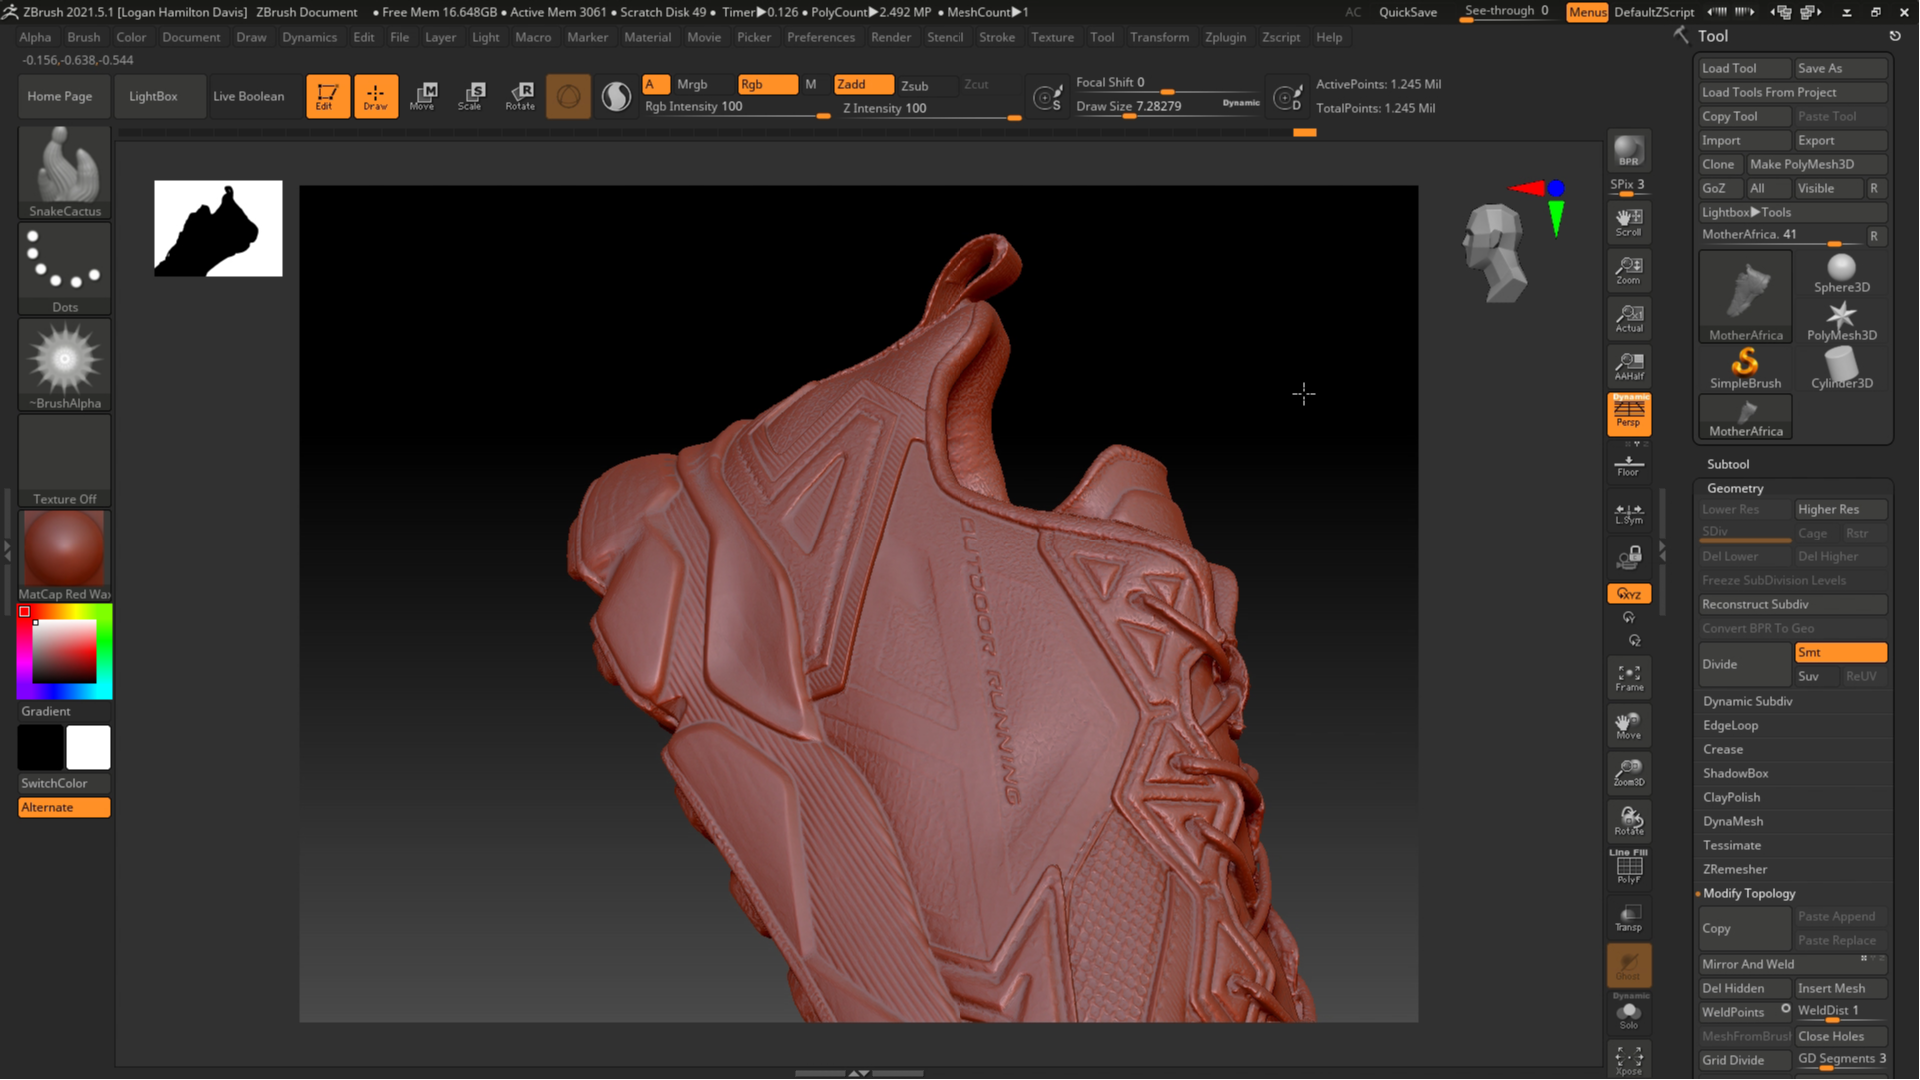Select the Cylinder3D tool
The width and height of the screenshot is (1920, 1080).
(1841, 369)
